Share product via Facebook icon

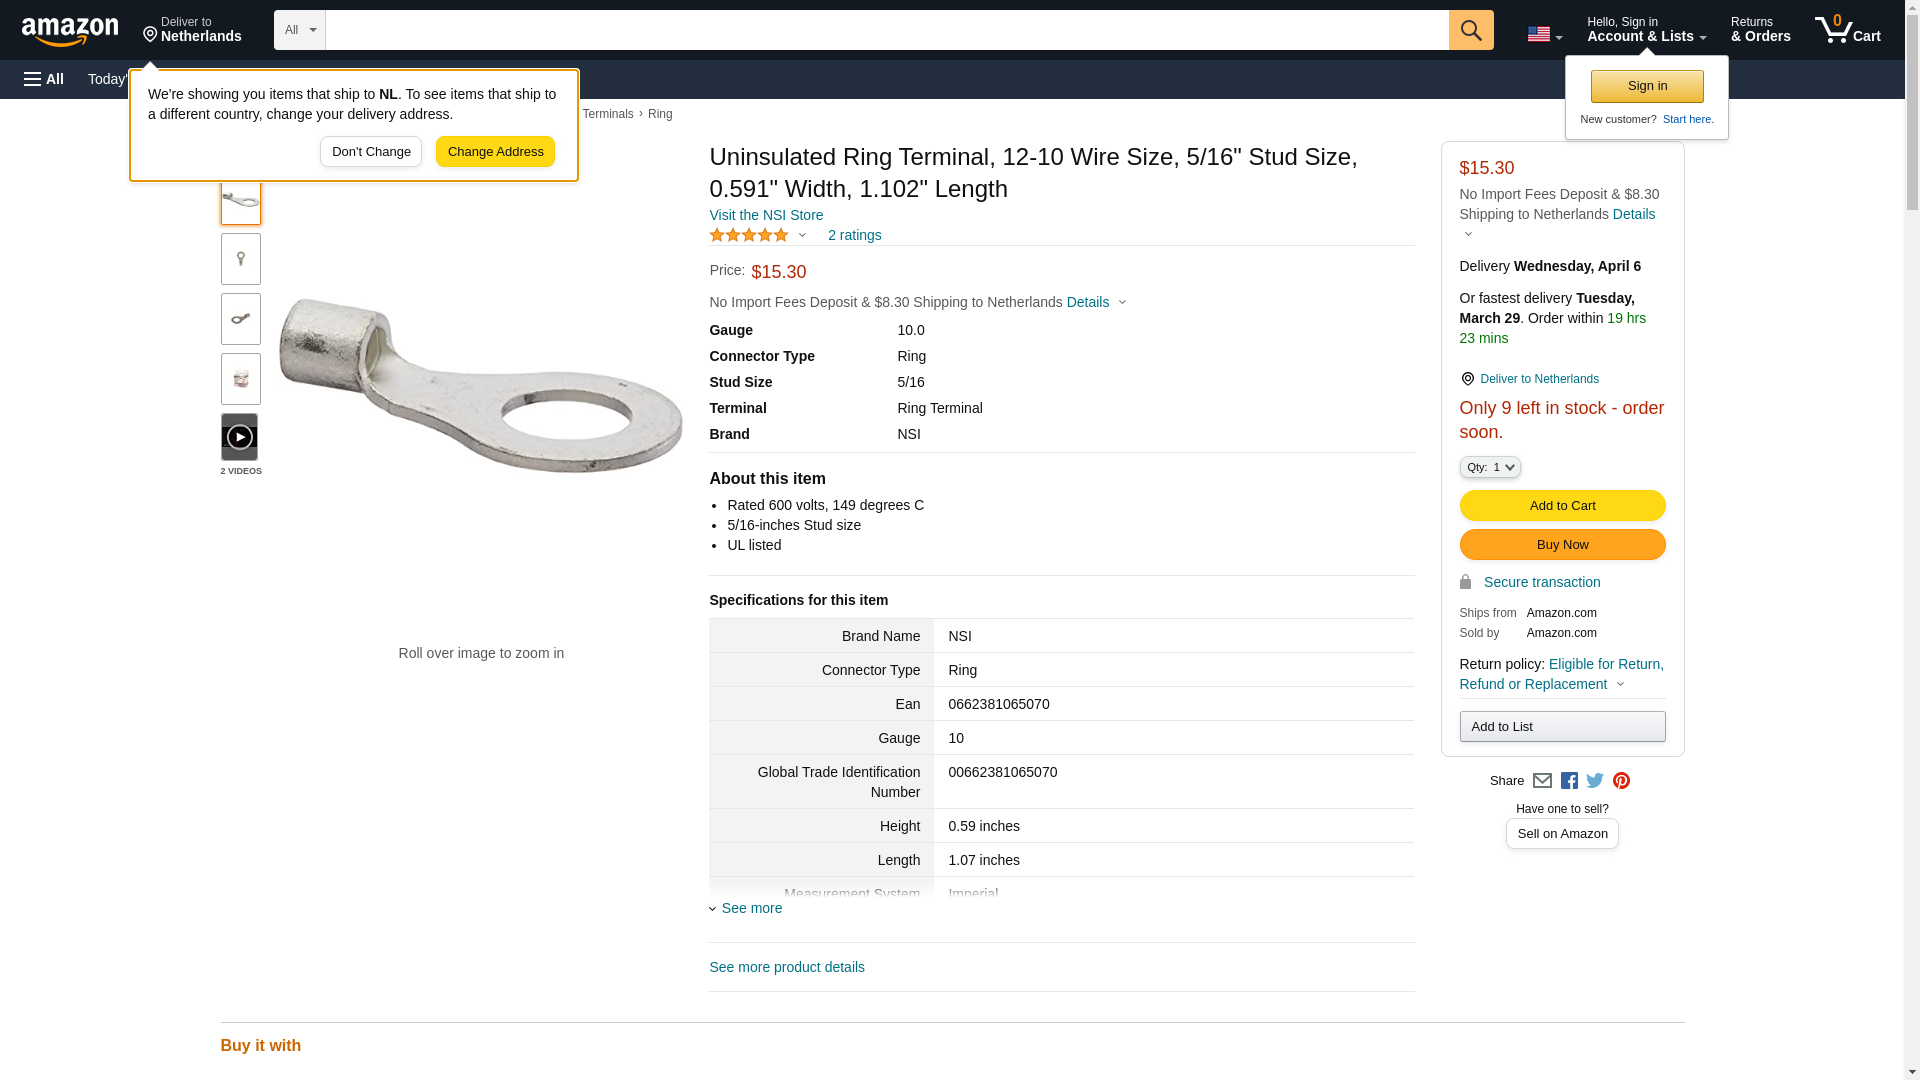point(1568,781)
